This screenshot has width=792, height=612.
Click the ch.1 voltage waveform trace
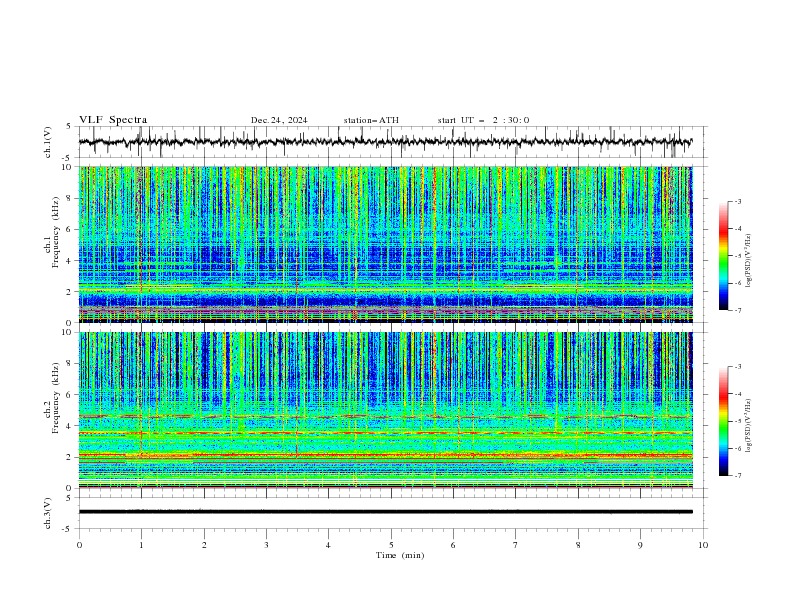click(x=385, y=142)
